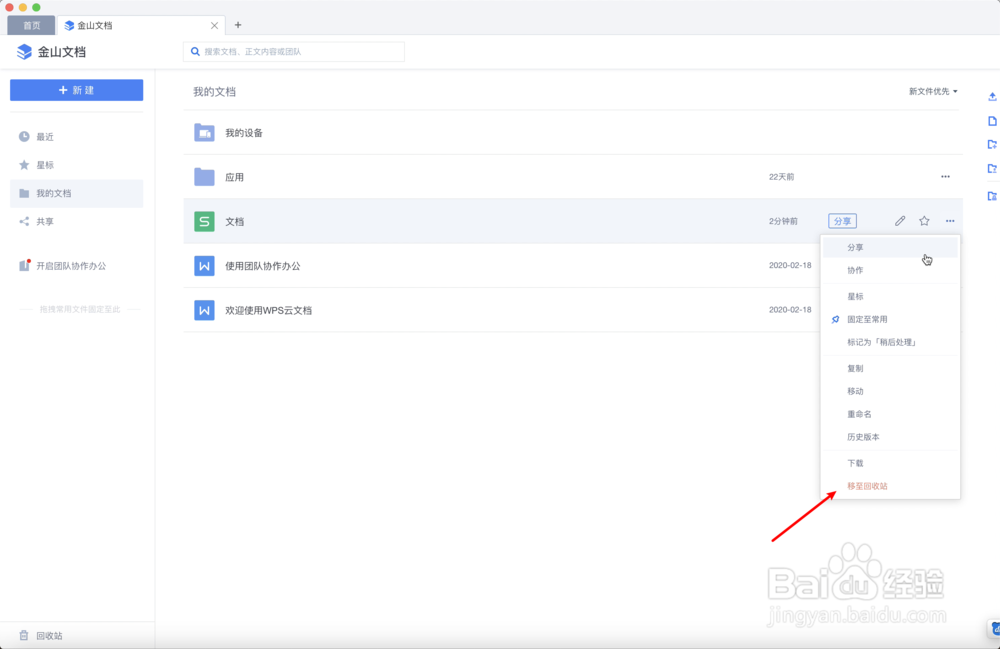Screen dimensions: 1000x649
Task: Select 移动 in the context menu
Action: coord(890,391)
